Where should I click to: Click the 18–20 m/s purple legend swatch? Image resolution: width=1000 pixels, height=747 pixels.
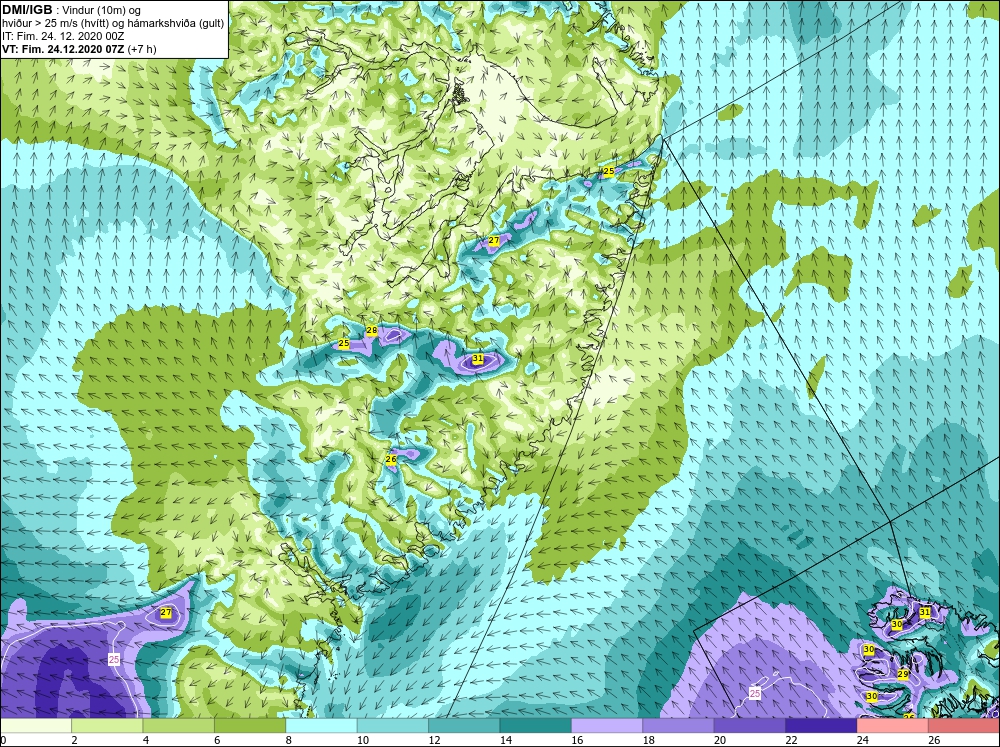click(x=679, y=726)
